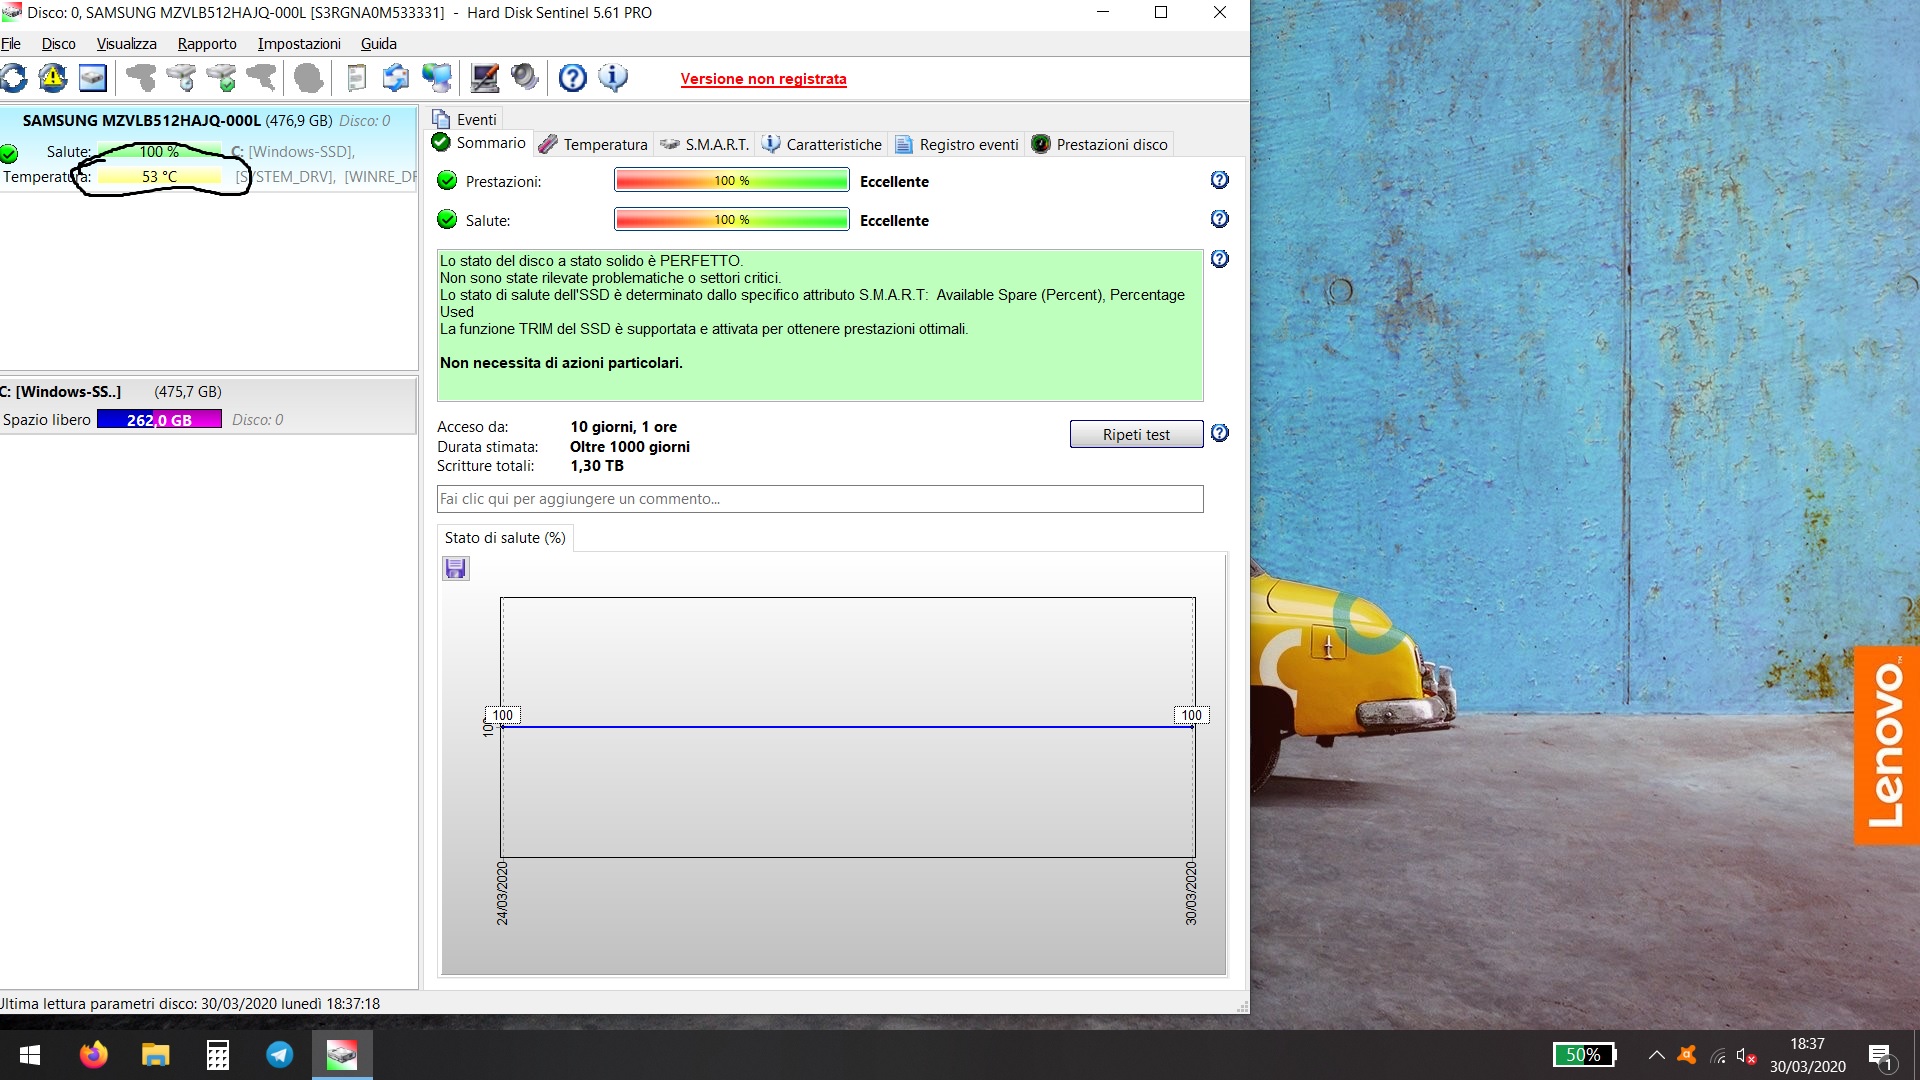Click help icon next to Salute bar
This screenshot has width=1920, height=1080.
[x=1219, y=219]
